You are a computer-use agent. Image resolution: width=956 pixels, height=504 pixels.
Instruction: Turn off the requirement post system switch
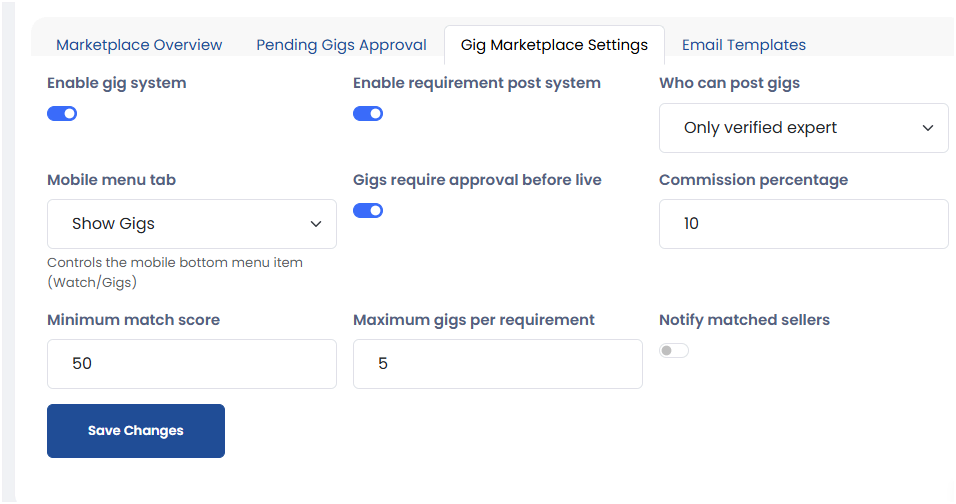click(x=368, y=113)
